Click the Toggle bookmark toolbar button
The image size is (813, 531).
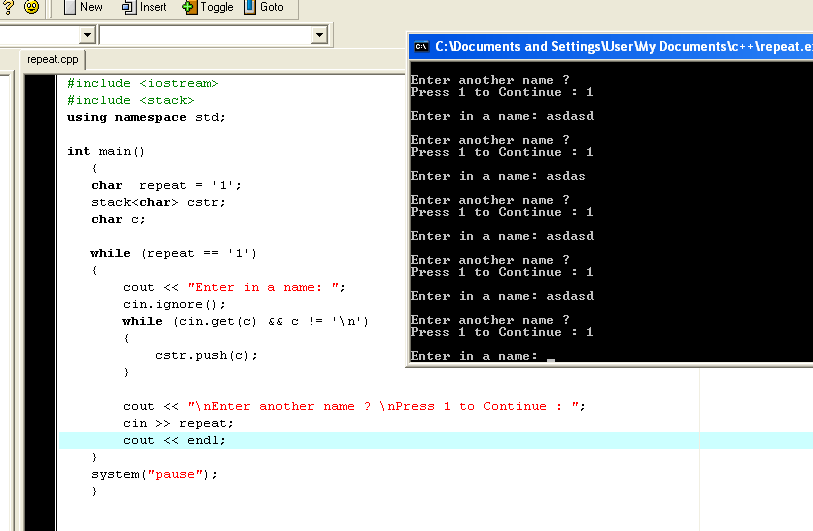pyautogui.click(x=208, y=7)
